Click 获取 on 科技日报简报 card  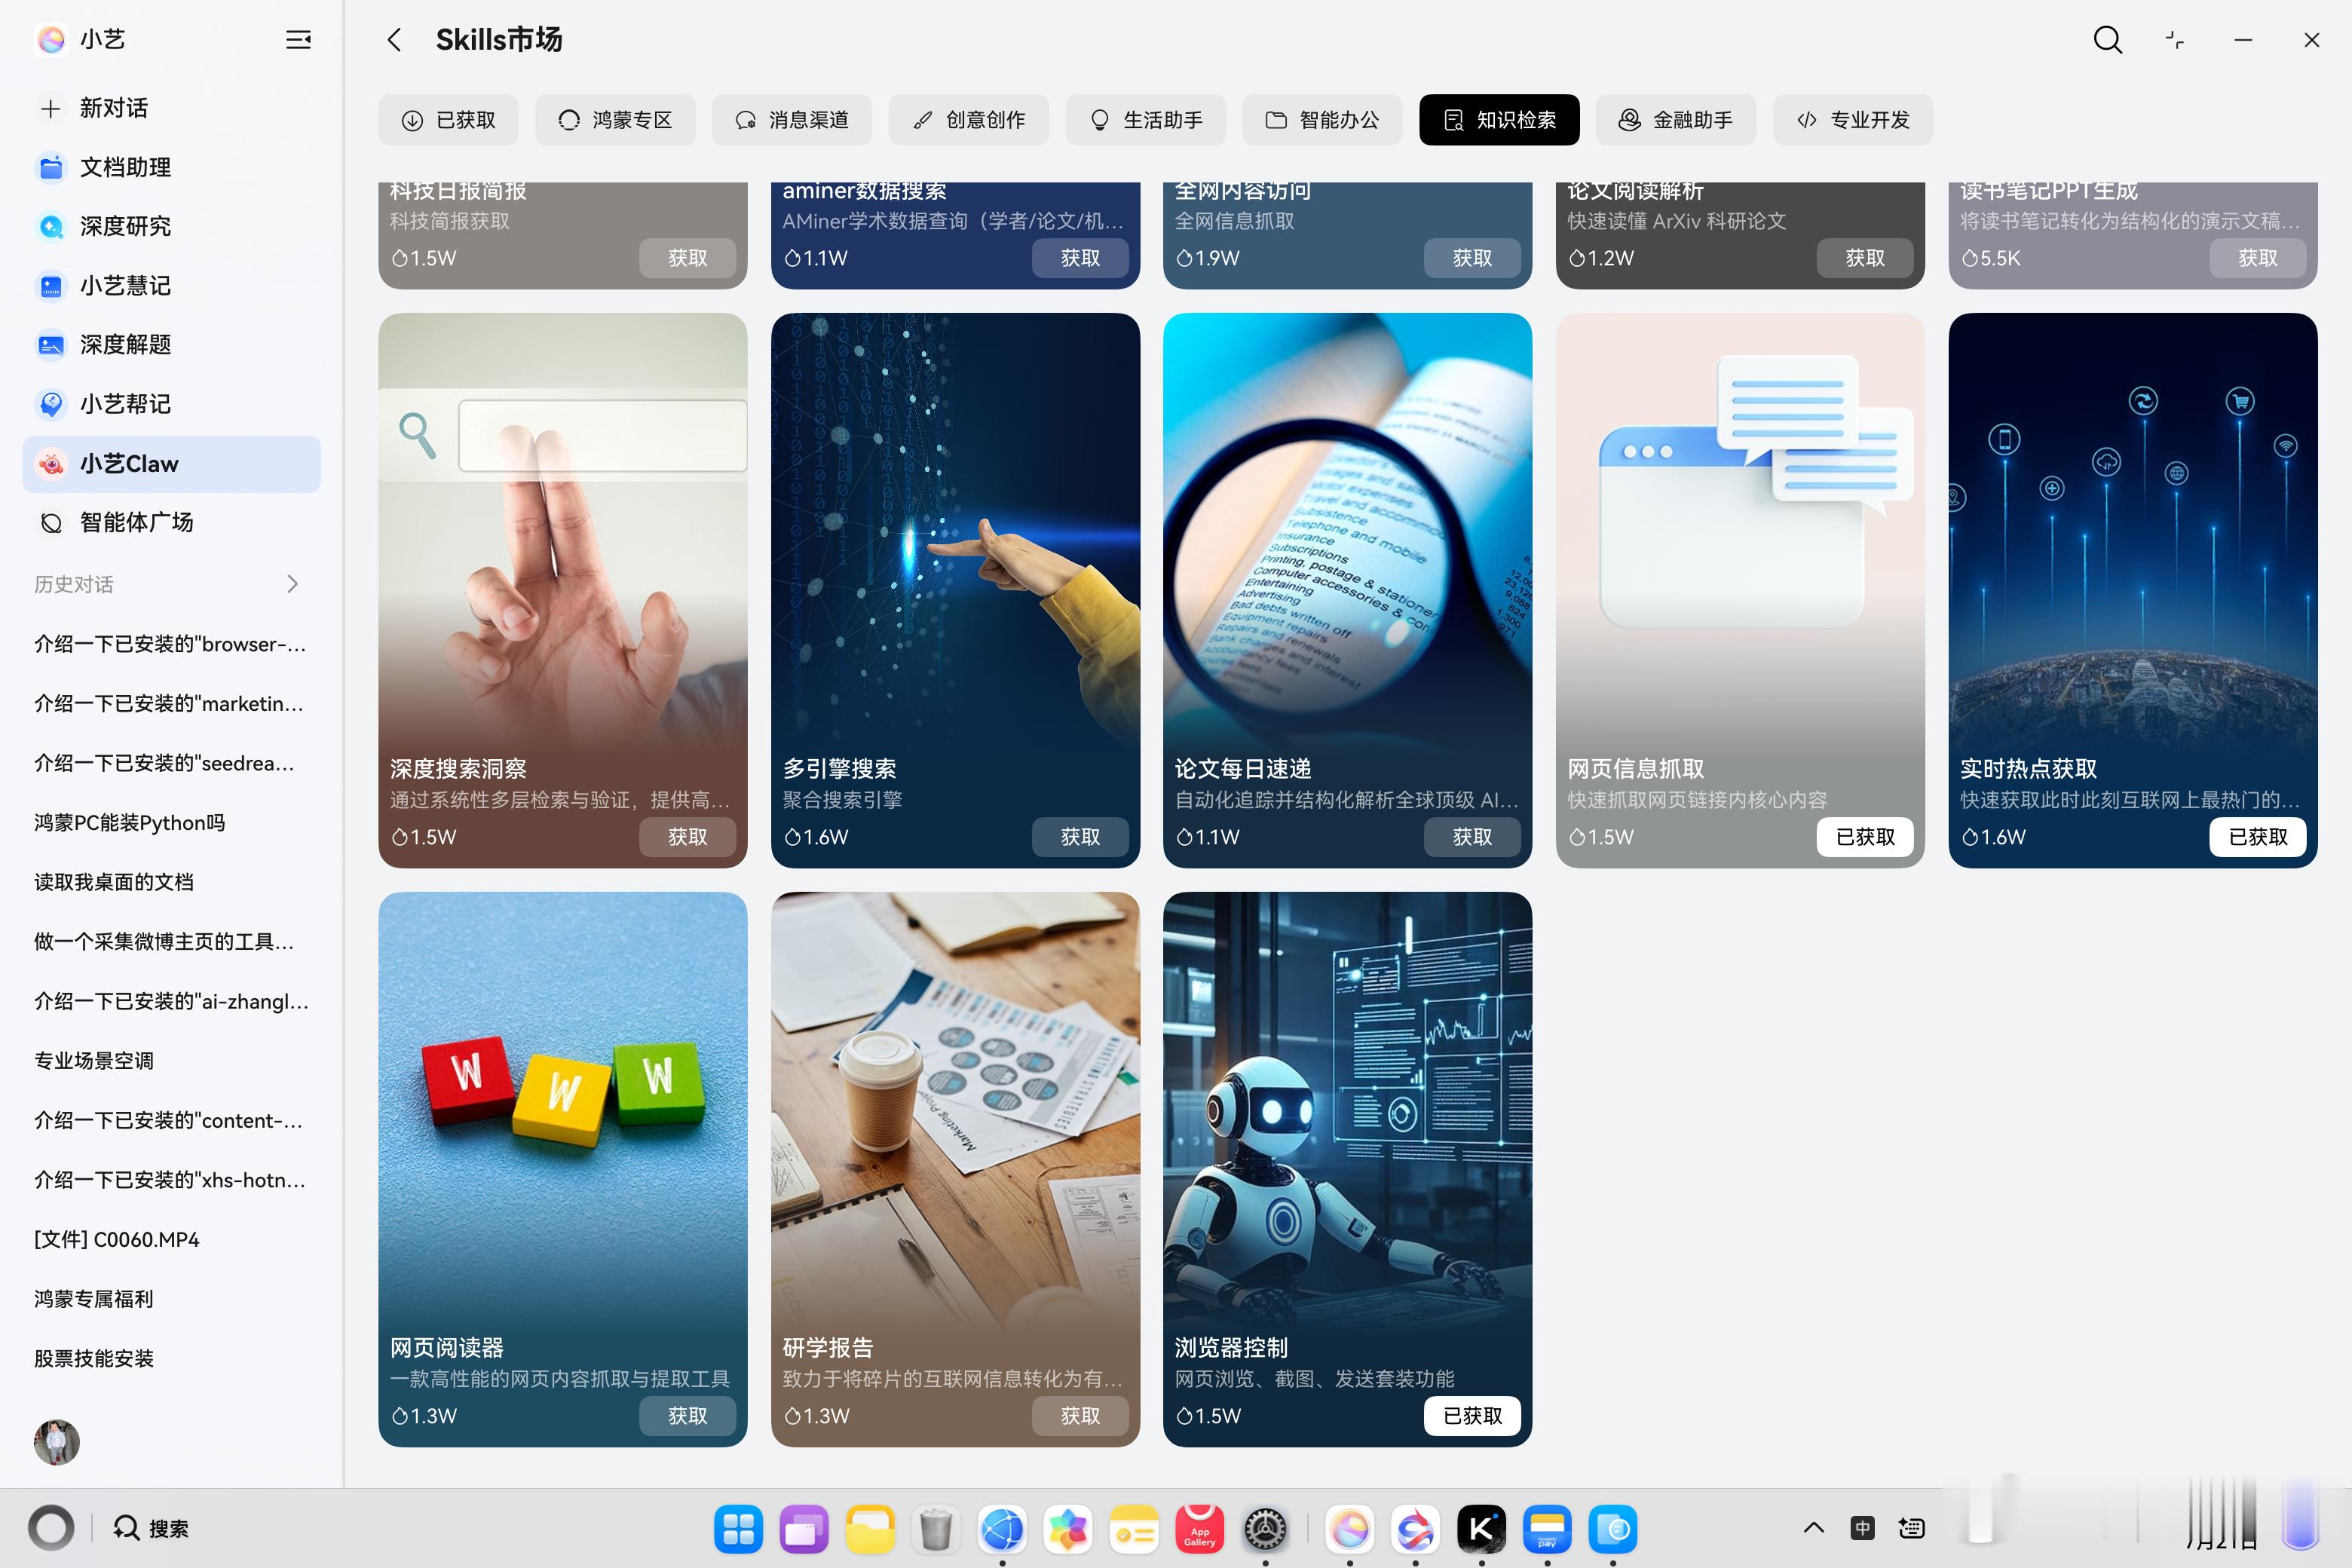687,258
